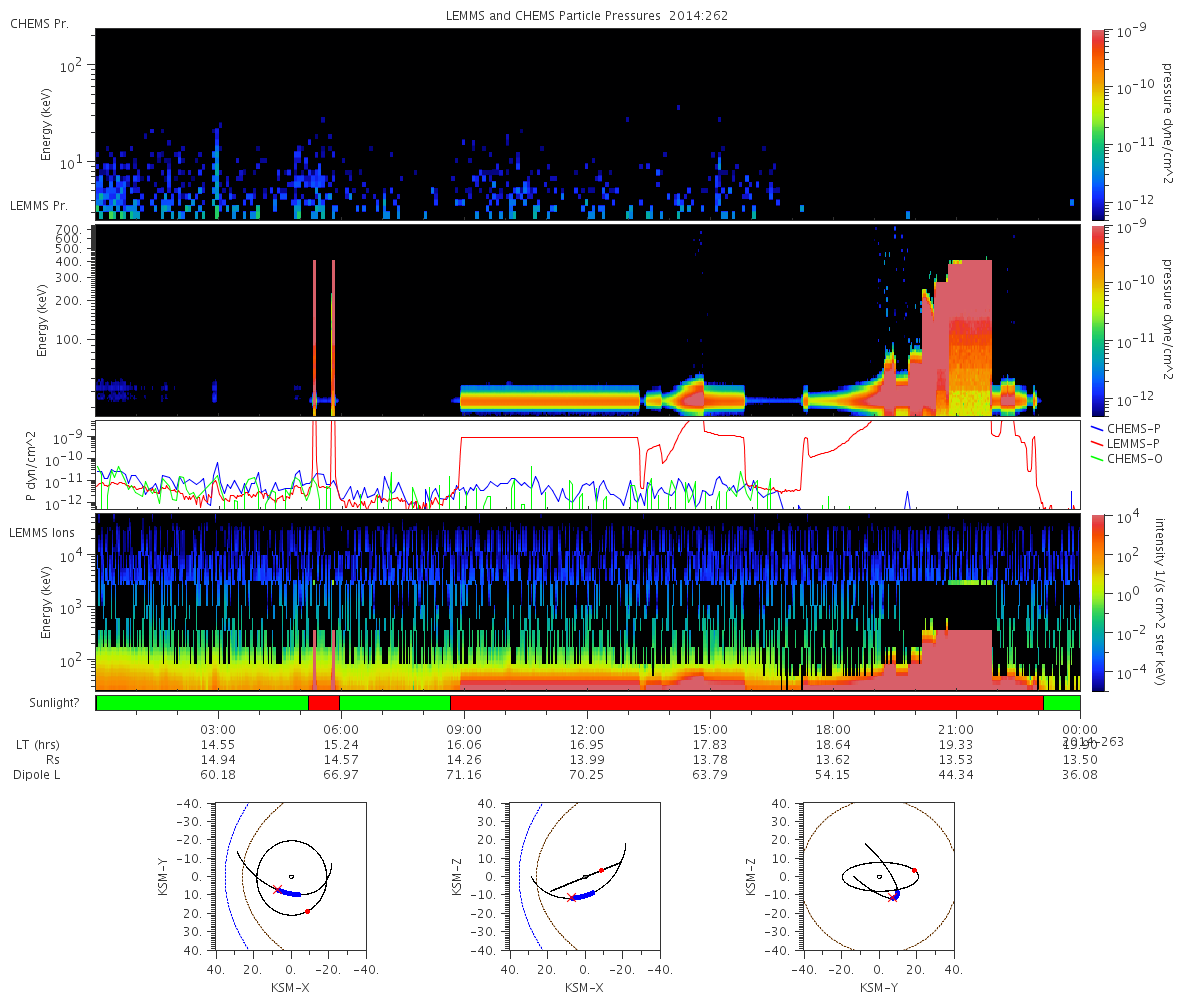1200x1000 pixels.
Task: Click the 12:00 time tick label
Action: pos(587,730)
